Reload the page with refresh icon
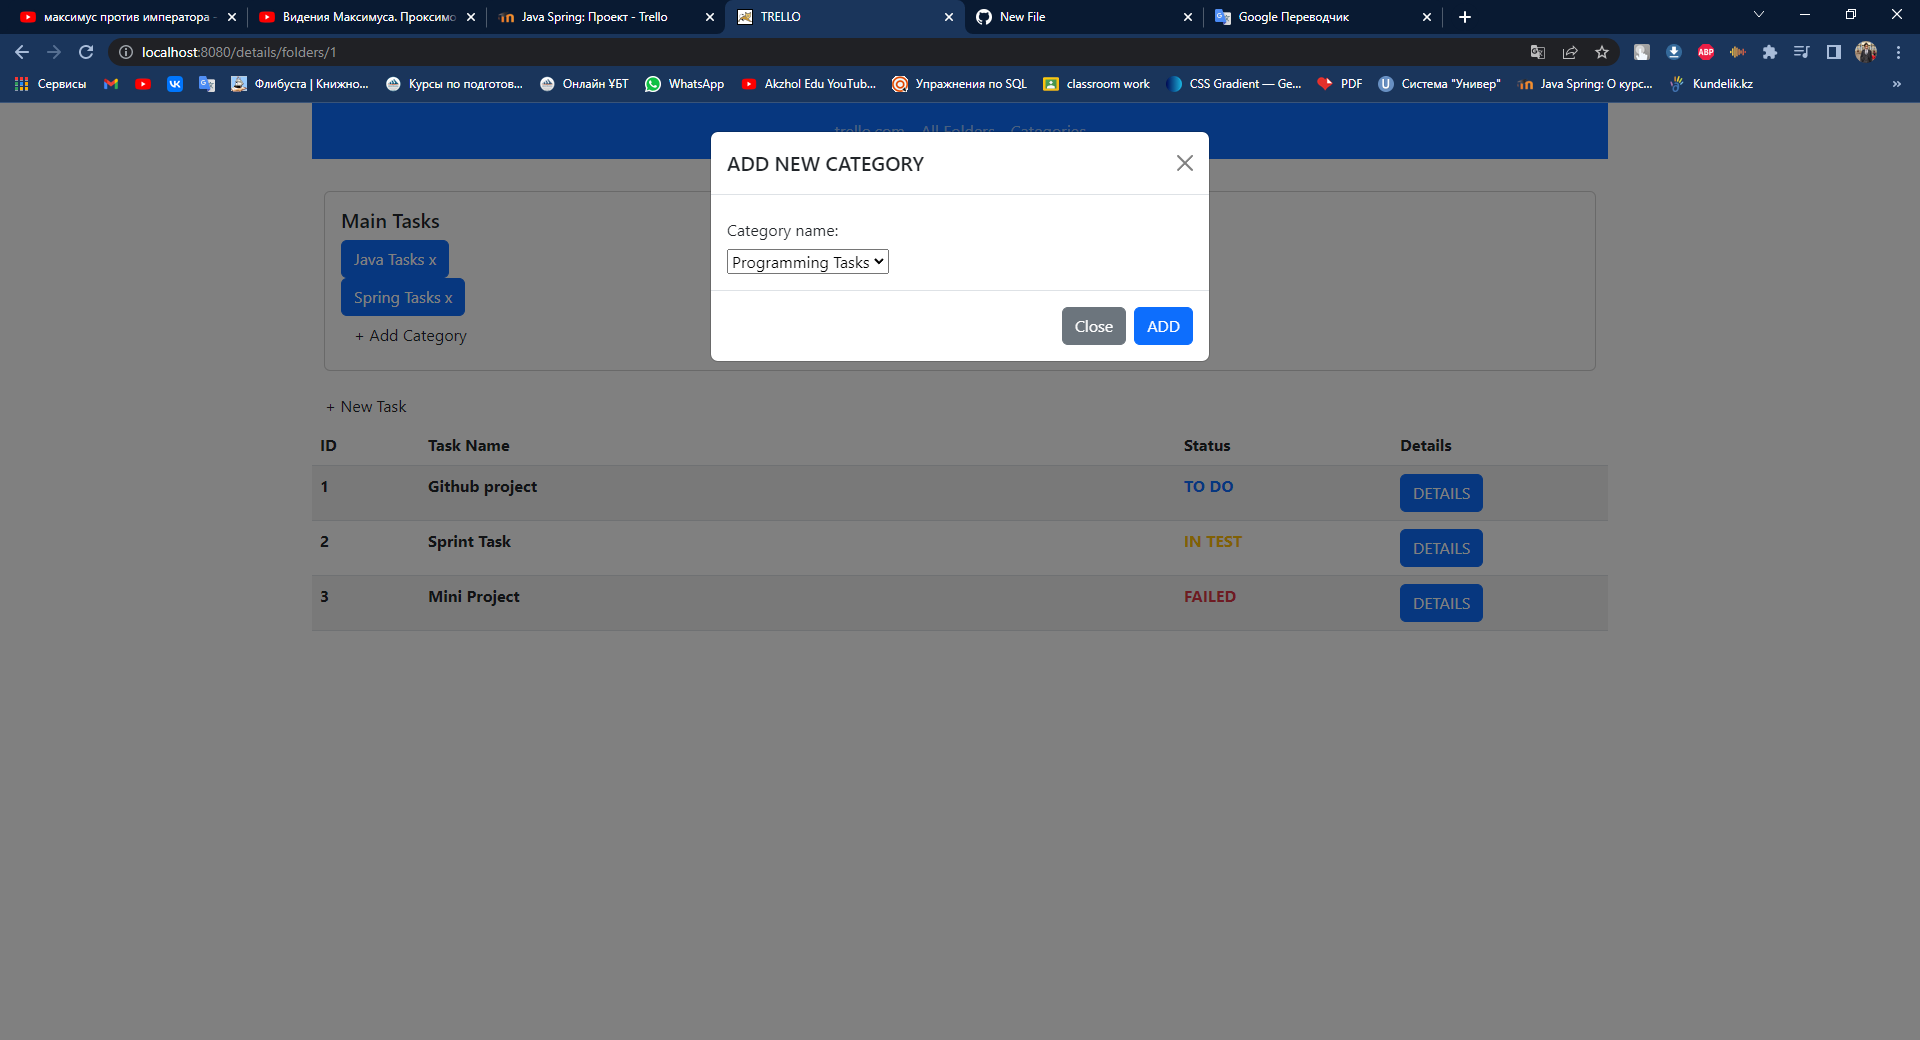 (x=86, y=52)
